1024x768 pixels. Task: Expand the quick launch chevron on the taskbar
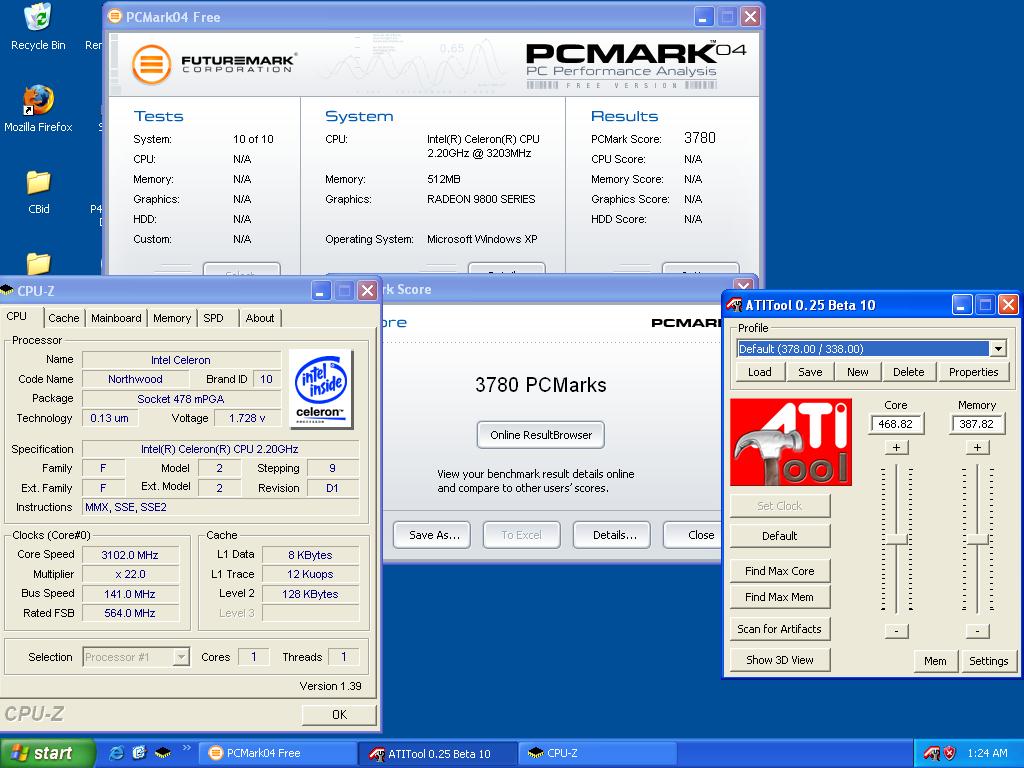pos(186,748)
